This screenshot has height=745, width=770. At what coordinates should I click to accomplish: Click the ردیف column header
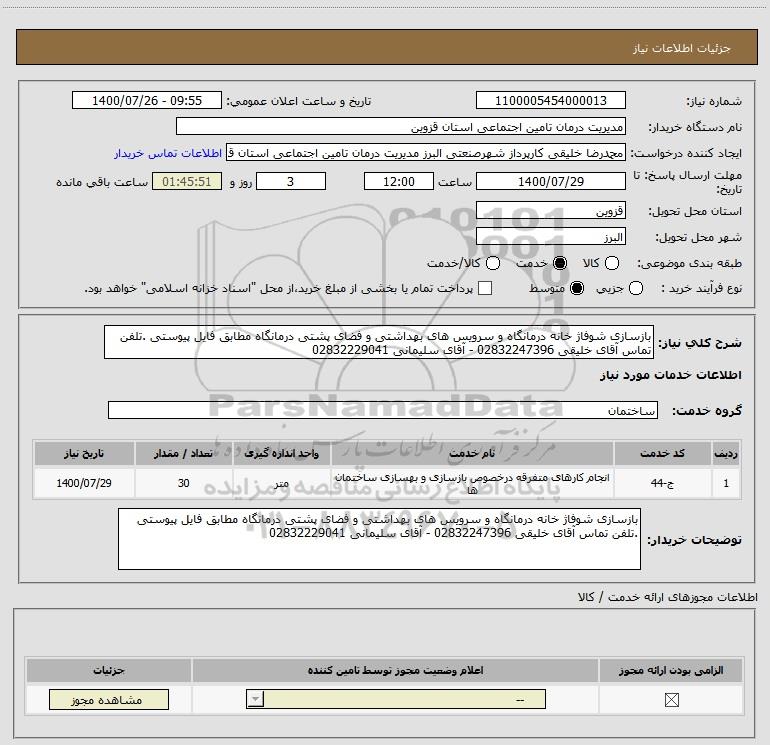point(726,453)
